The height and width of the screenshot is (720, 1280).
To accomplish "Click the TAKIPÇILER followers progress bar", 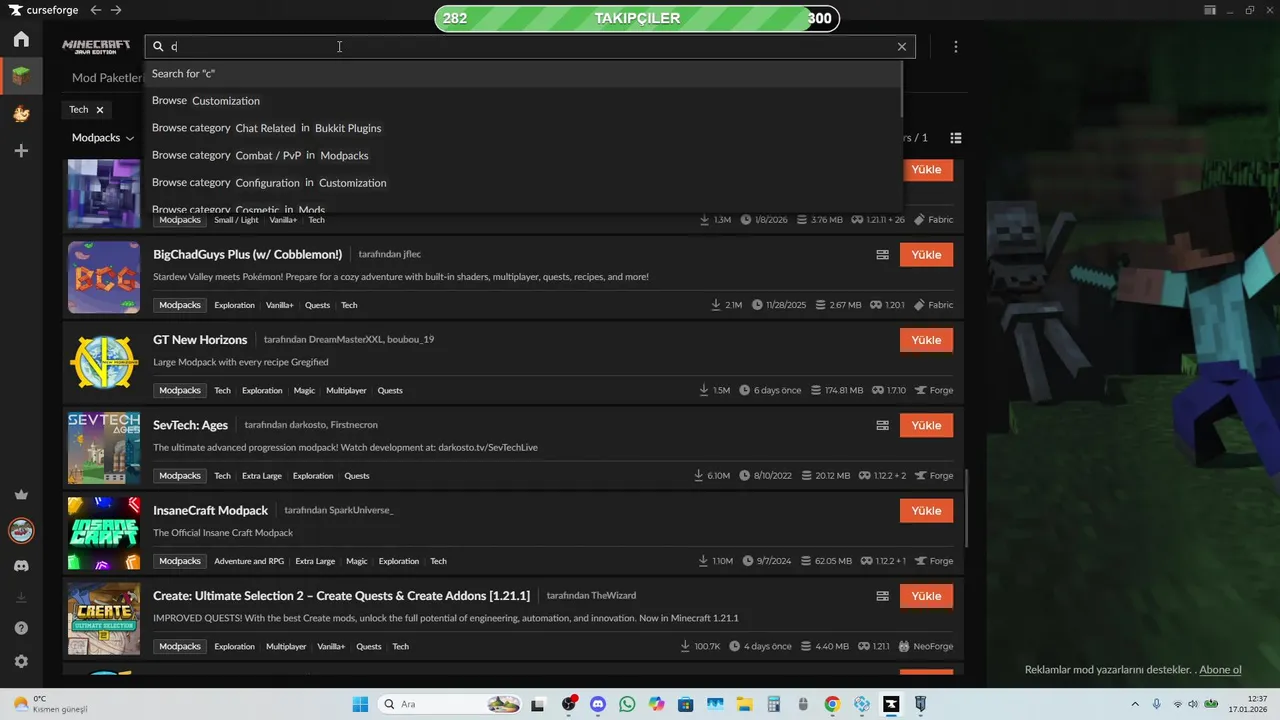I will point(637,18).
